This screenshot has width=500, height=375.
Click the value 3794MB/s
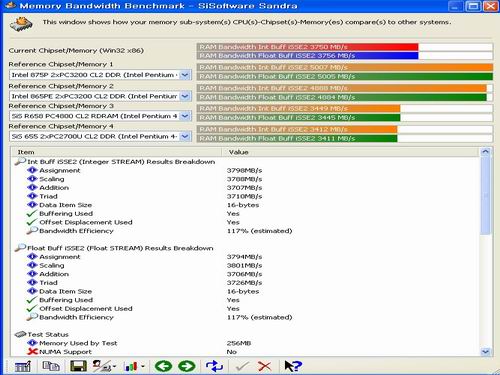point(244,257)
